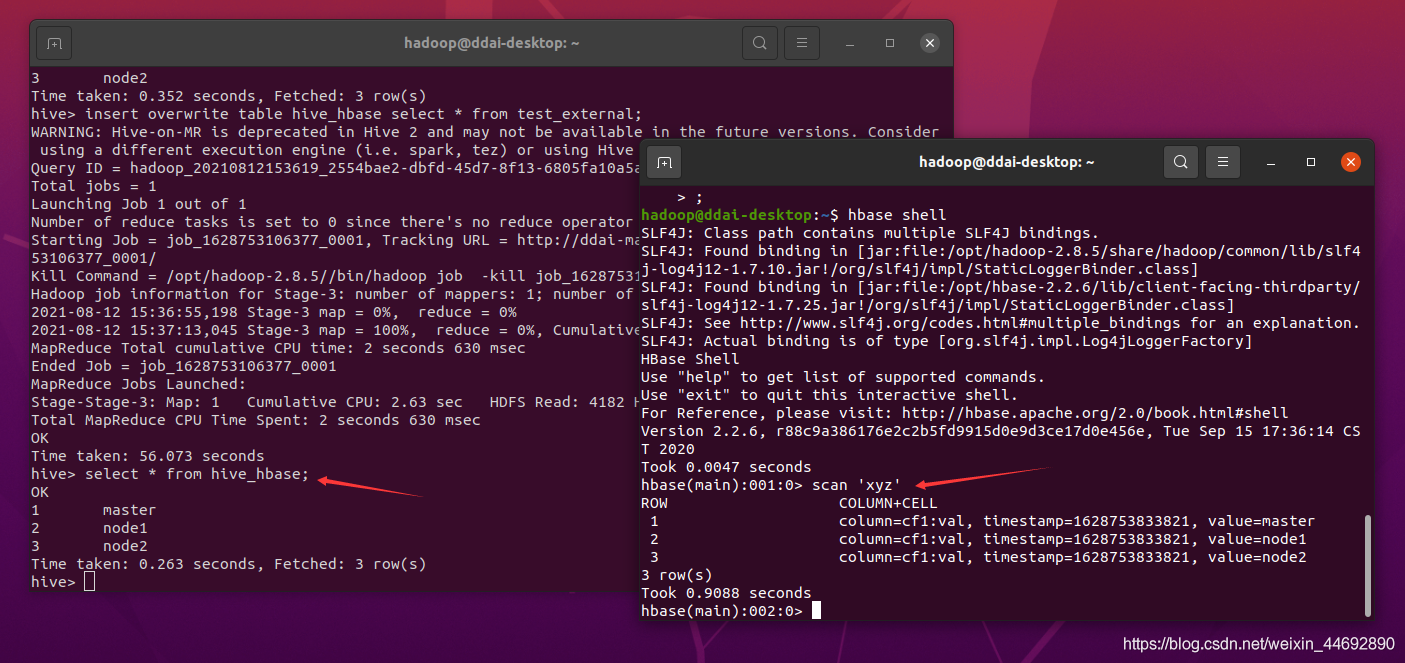
Task: Click 'Total jobs = 1' line
Action: coord(94,186)
